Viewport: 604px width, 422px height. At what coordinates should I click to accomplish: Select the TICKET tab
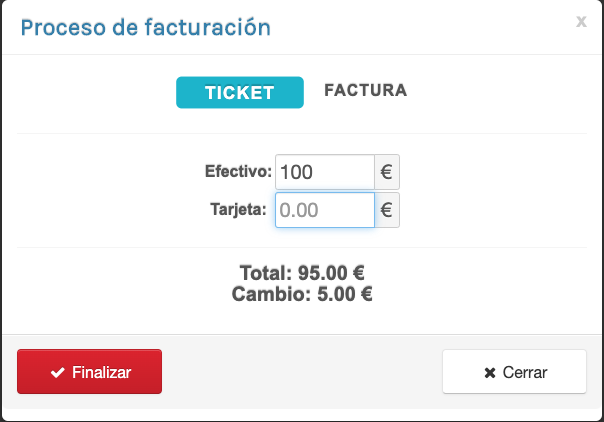[x=239, y=92]
